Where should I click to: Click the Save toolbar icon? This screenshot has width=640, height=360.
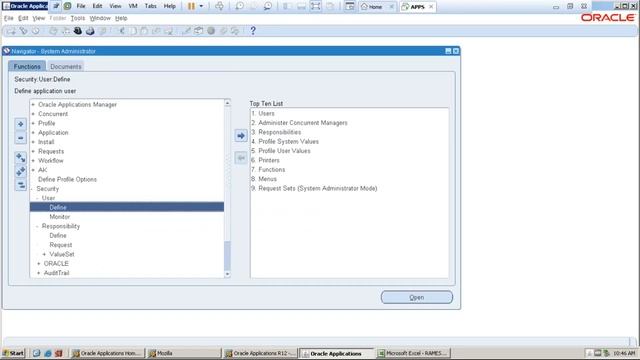[53, 31]
